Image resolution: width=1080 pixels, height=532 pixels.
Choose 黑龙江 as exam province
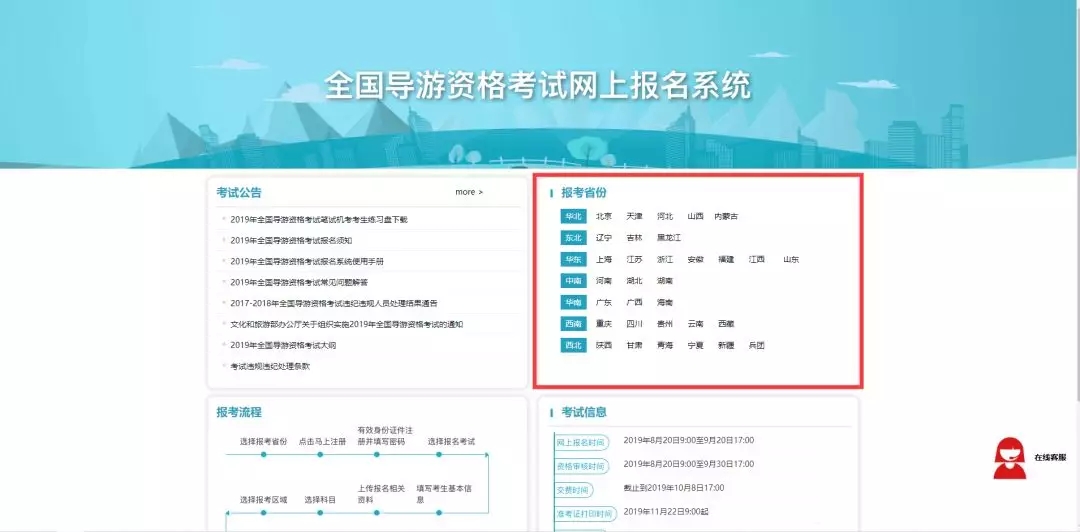coord(669,238)
